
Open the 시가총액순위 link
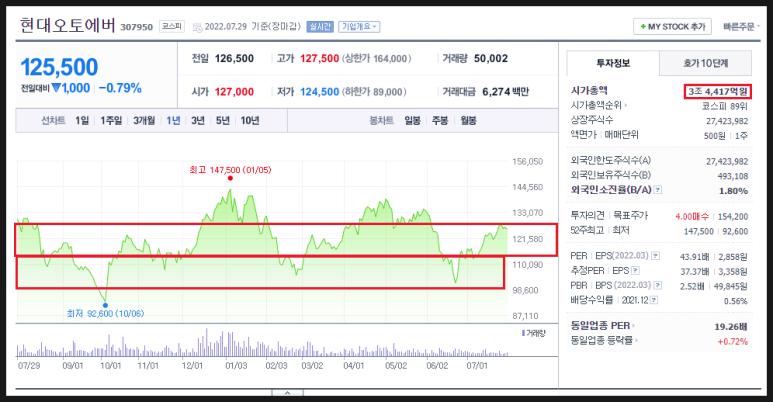(599, 105)
